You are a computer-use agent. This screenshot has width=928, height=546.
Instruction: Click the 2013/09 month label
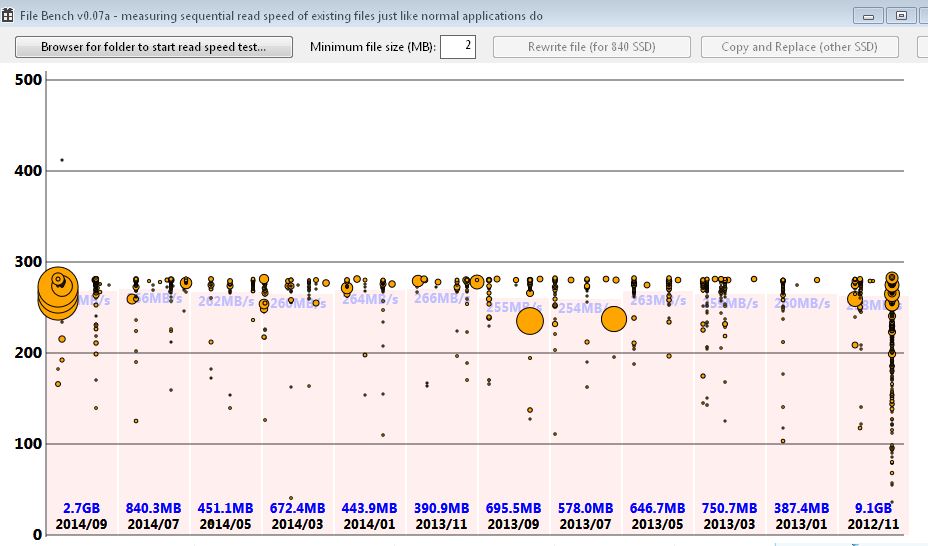(513, 524)
